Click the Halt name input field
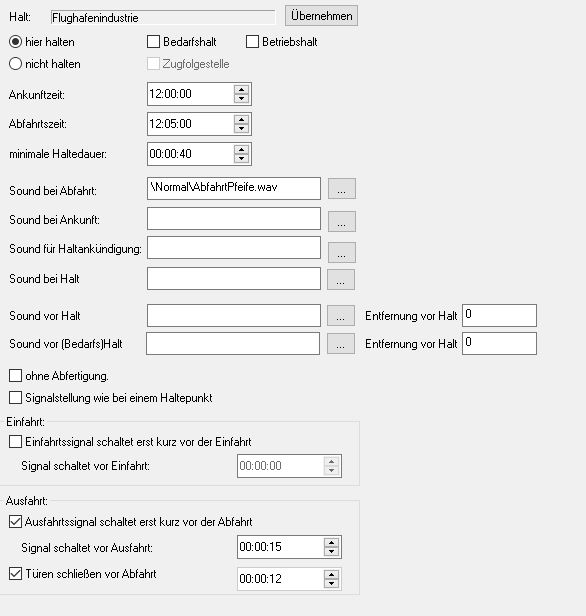This screenshot has width=586, height=616. pyautogui.click(x=163, y=18)
